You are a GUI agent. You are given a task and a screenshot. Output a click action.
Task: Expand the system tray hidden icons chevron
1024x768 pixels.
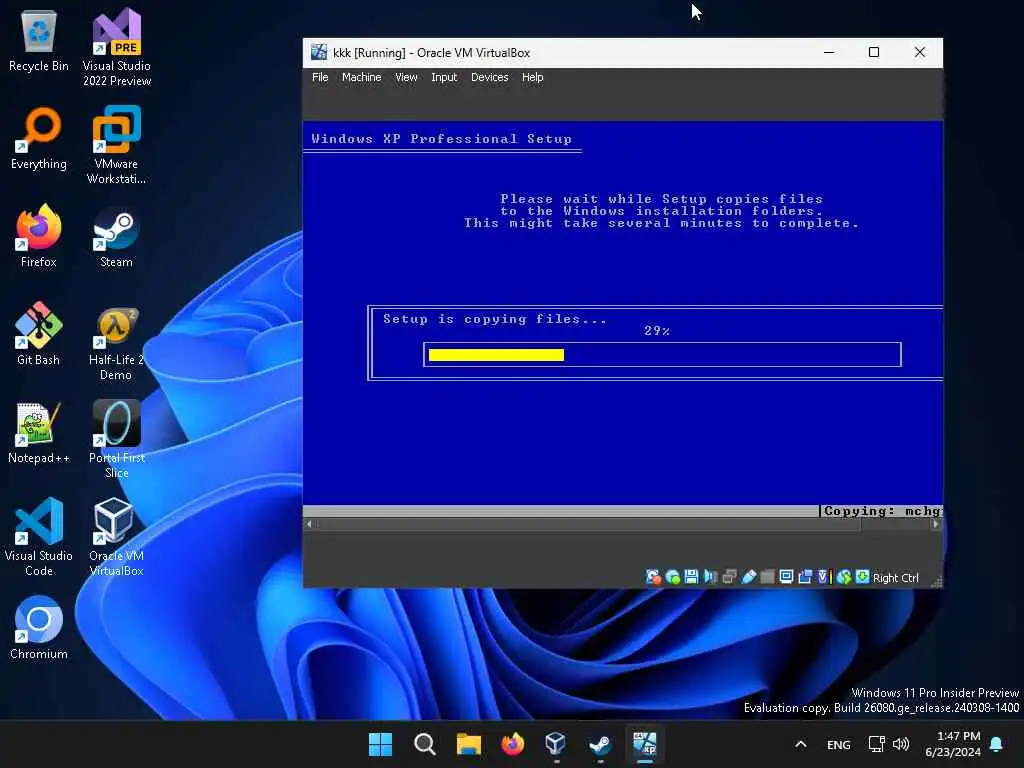801,744
